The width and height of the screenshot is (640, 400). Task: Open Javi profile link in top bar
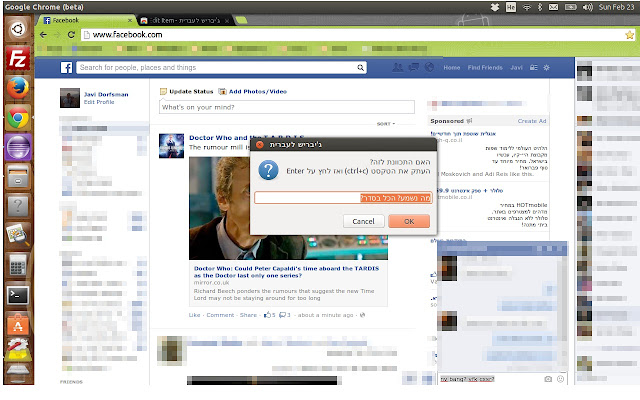[516, 68]
